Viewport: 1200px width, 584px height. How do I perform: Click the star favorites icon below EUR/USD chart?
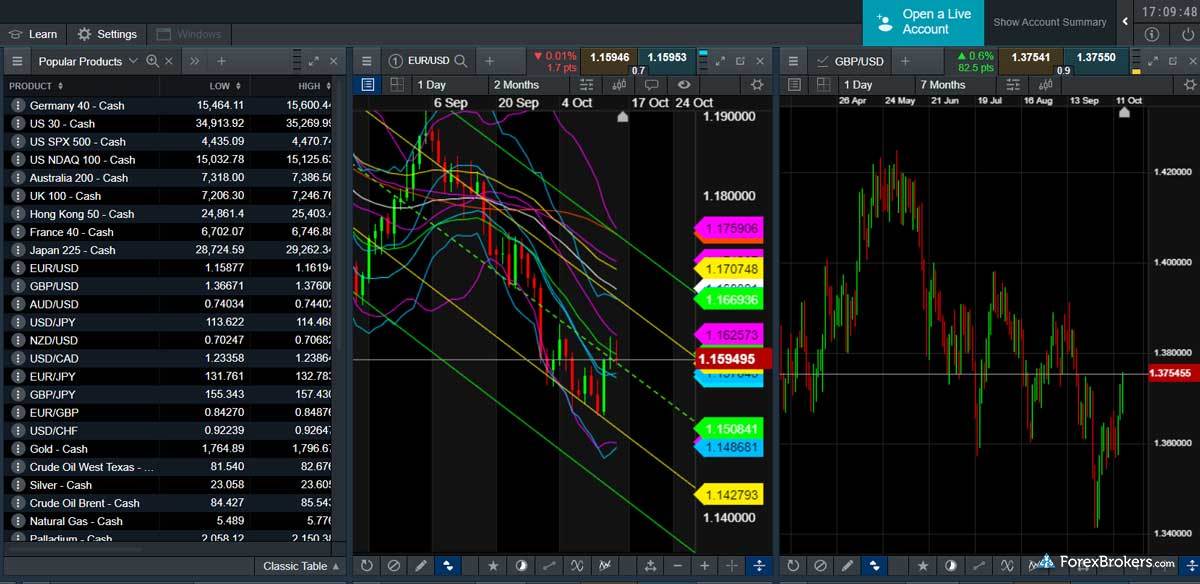pos(493,566)
